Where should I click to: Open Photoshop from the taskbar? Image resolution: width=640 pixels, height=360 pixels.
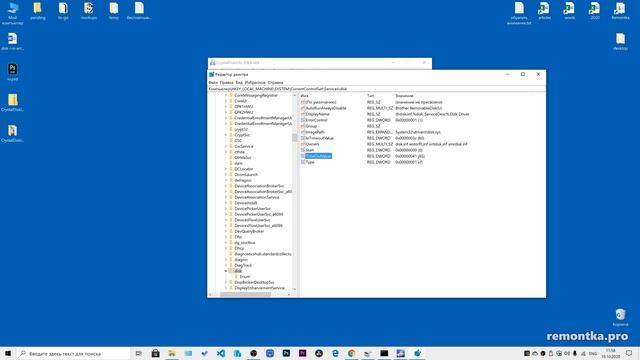[x=286, y=353]
